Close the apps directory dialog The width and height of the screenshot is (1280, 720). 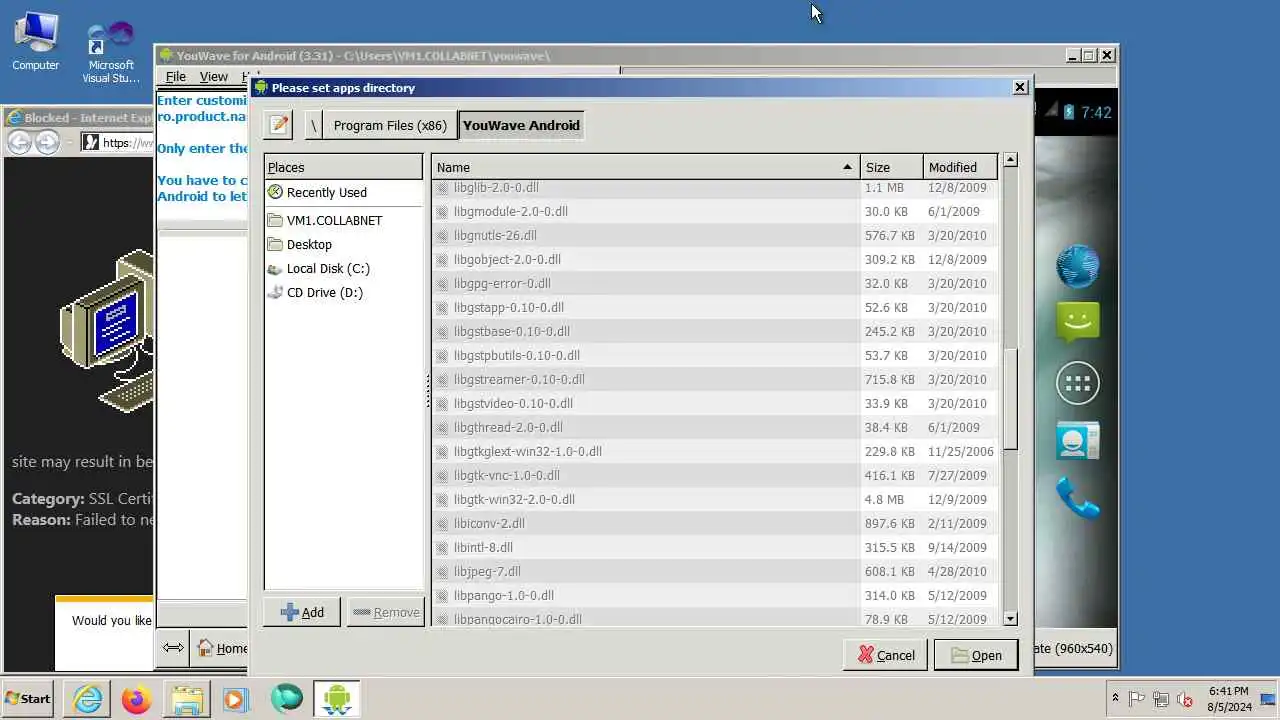point(1020,87)
